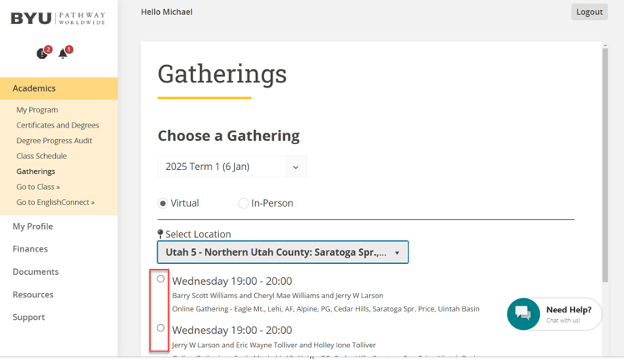Open the Degree Progress Audit link

(x=54, y=140)
